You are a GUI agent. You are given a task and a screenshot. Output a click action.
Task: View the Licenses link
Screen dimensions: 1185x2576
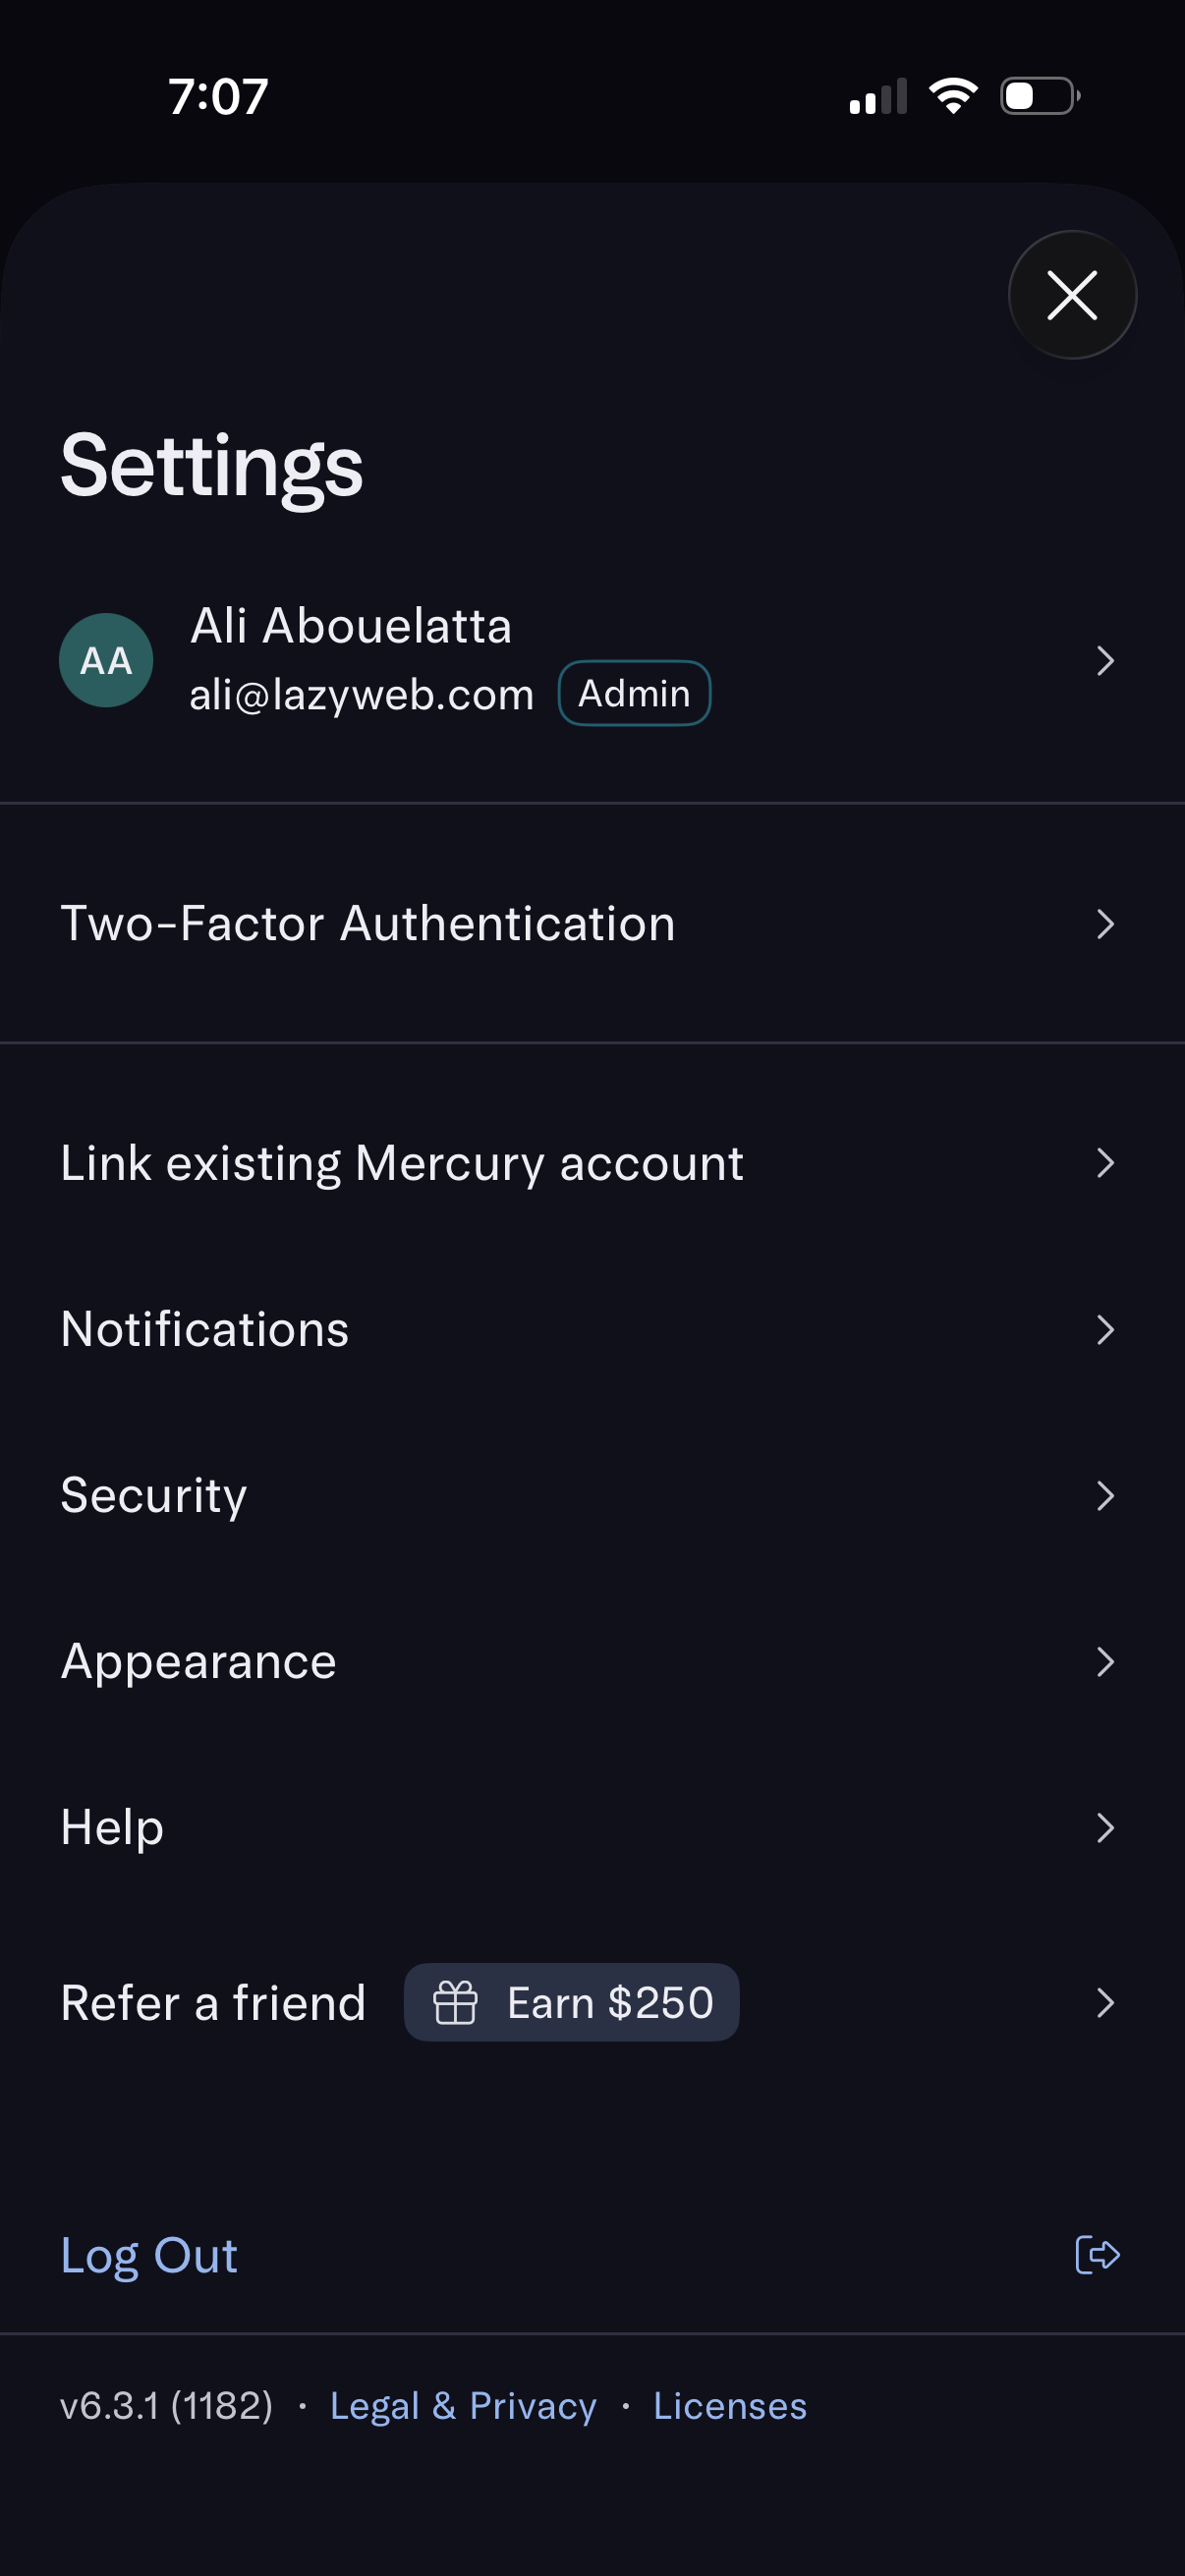[x=730, y=2405]
